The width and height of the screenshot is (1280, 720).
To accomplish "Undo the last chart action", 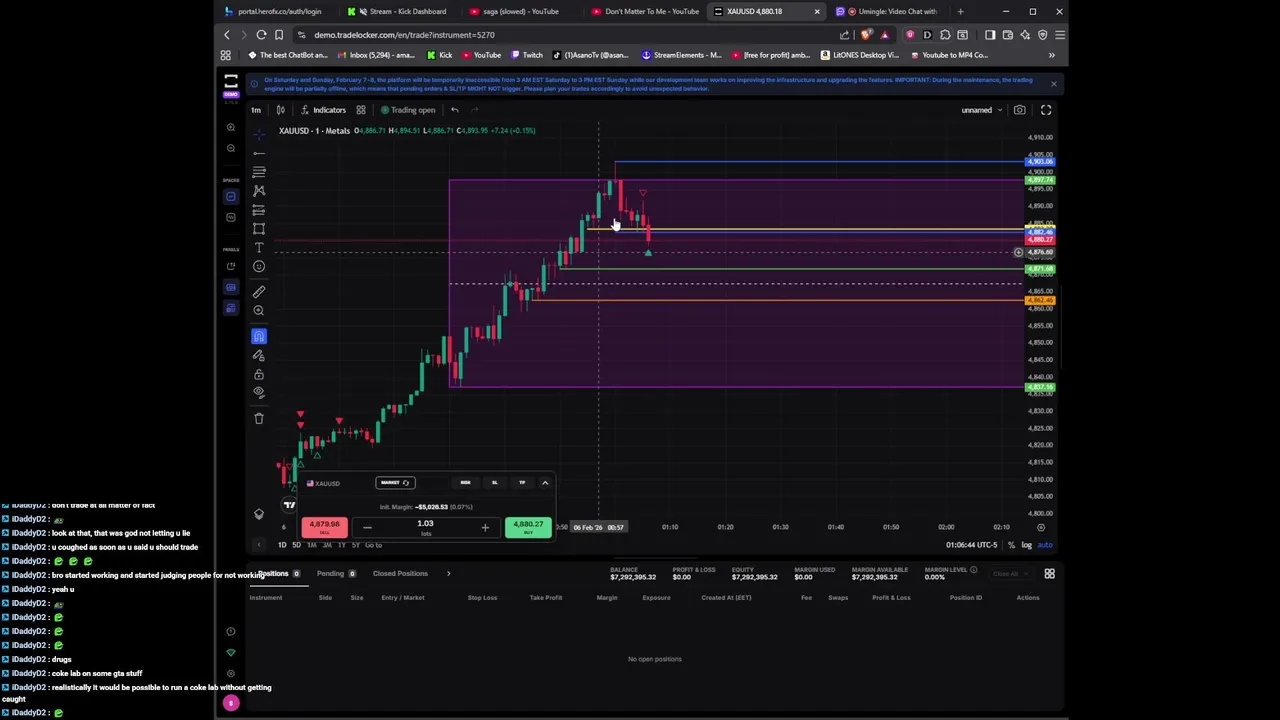I will point(454,110).
